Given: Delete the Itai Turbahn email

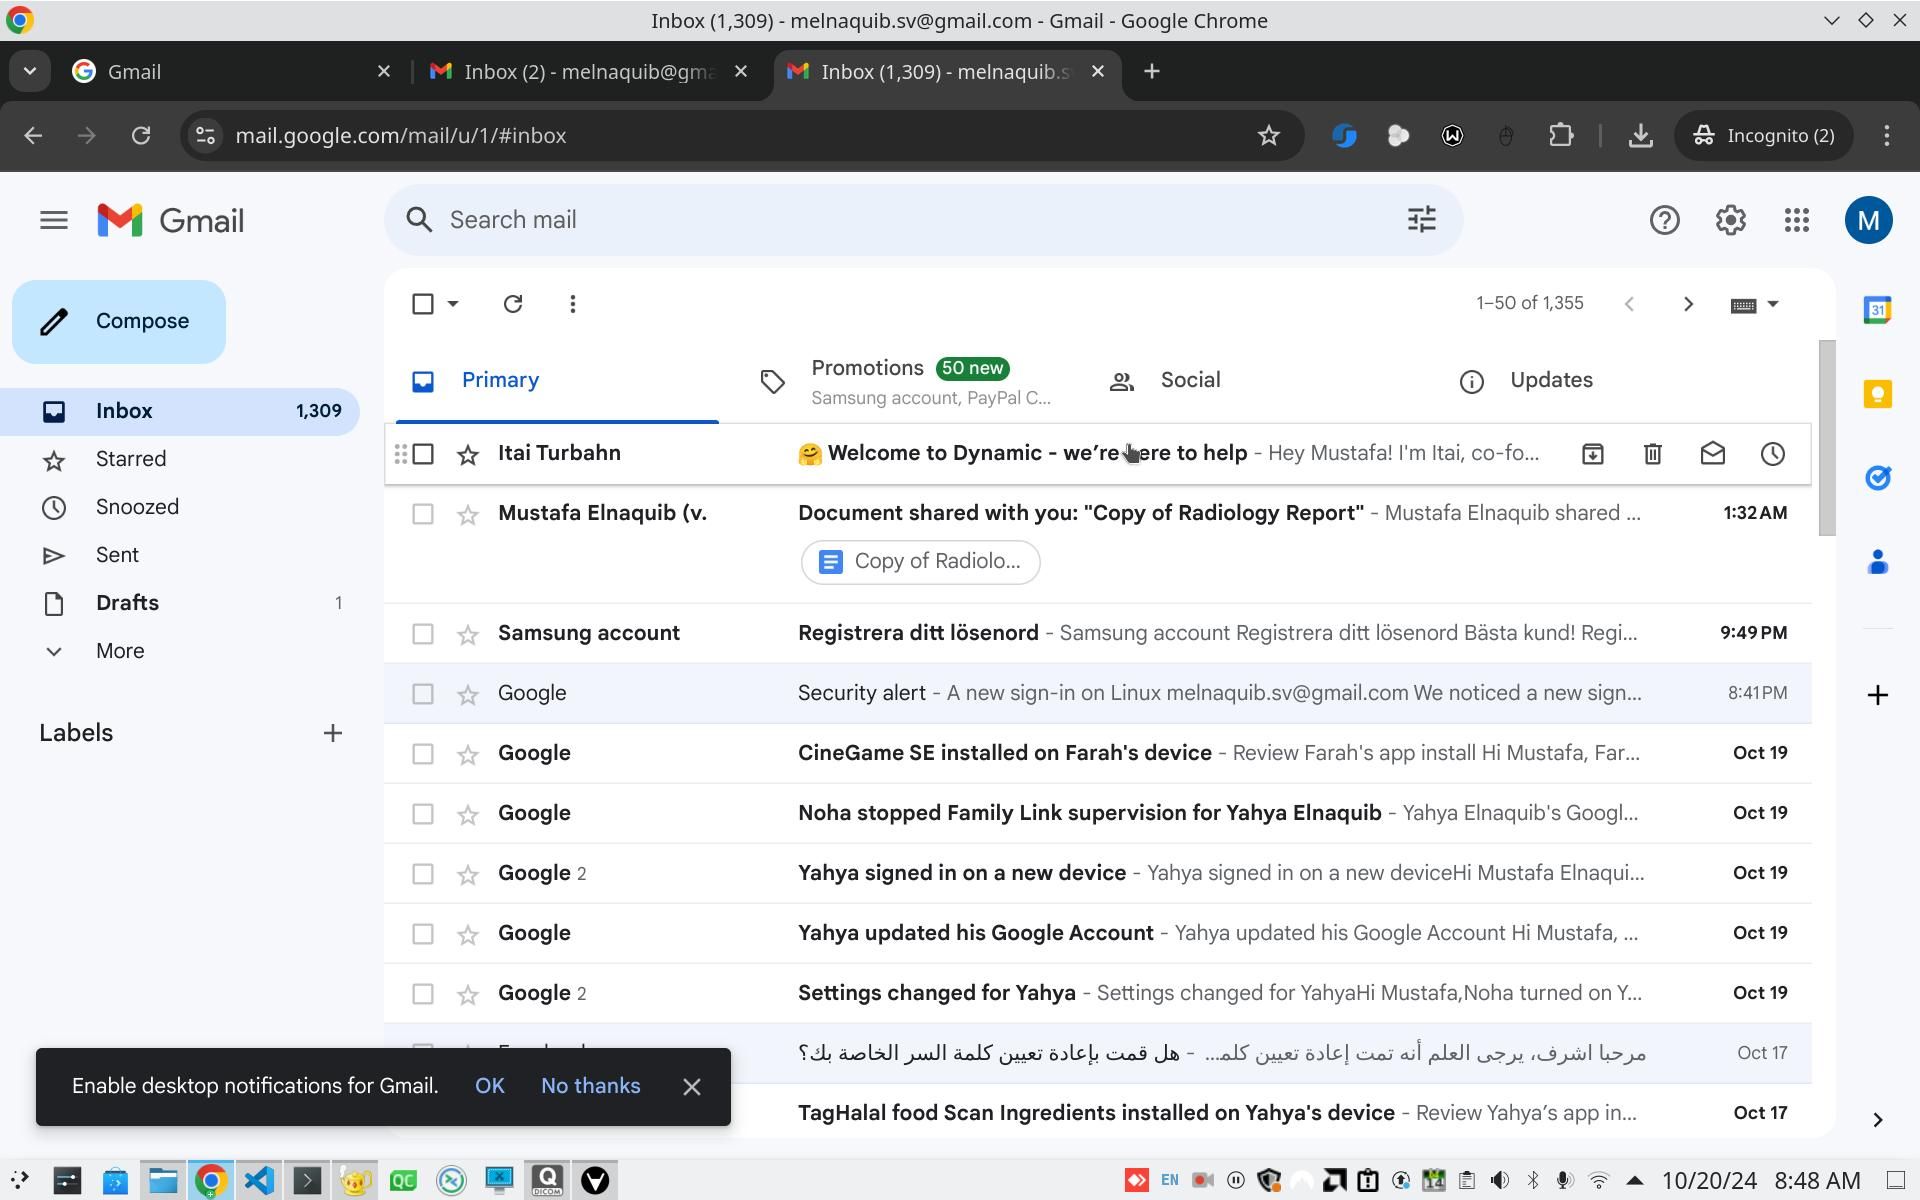Looking at the screenshot, I should (1652, 454).
